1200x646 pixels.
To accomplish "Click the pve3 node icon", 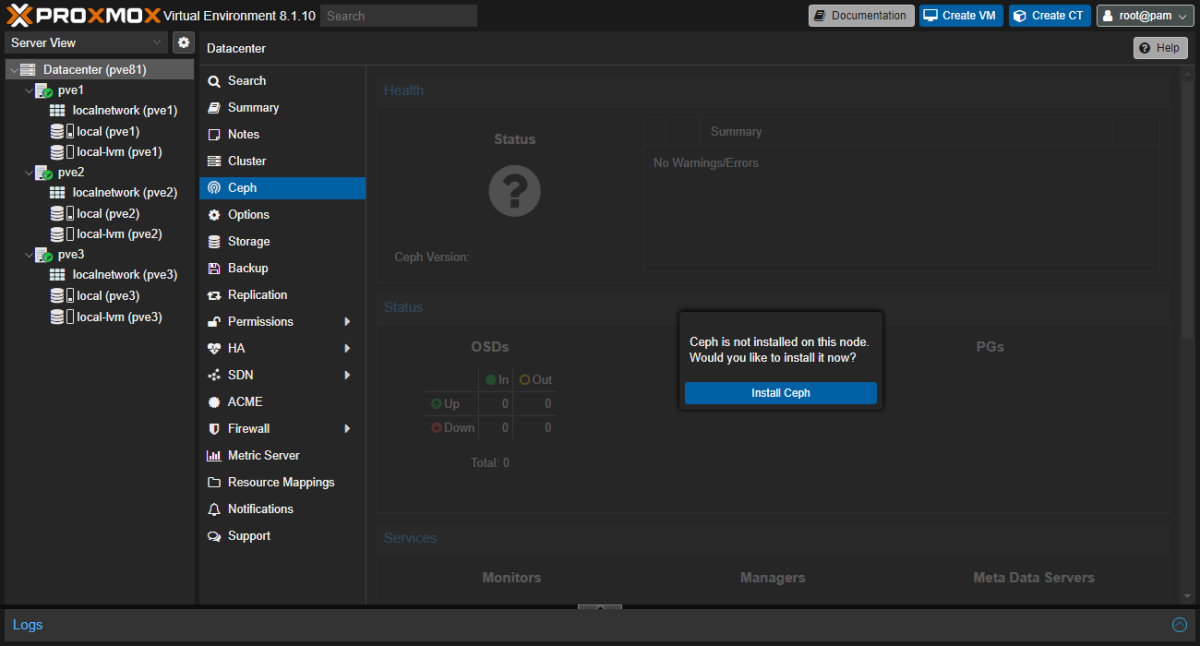I will click(x=43, y=254).
